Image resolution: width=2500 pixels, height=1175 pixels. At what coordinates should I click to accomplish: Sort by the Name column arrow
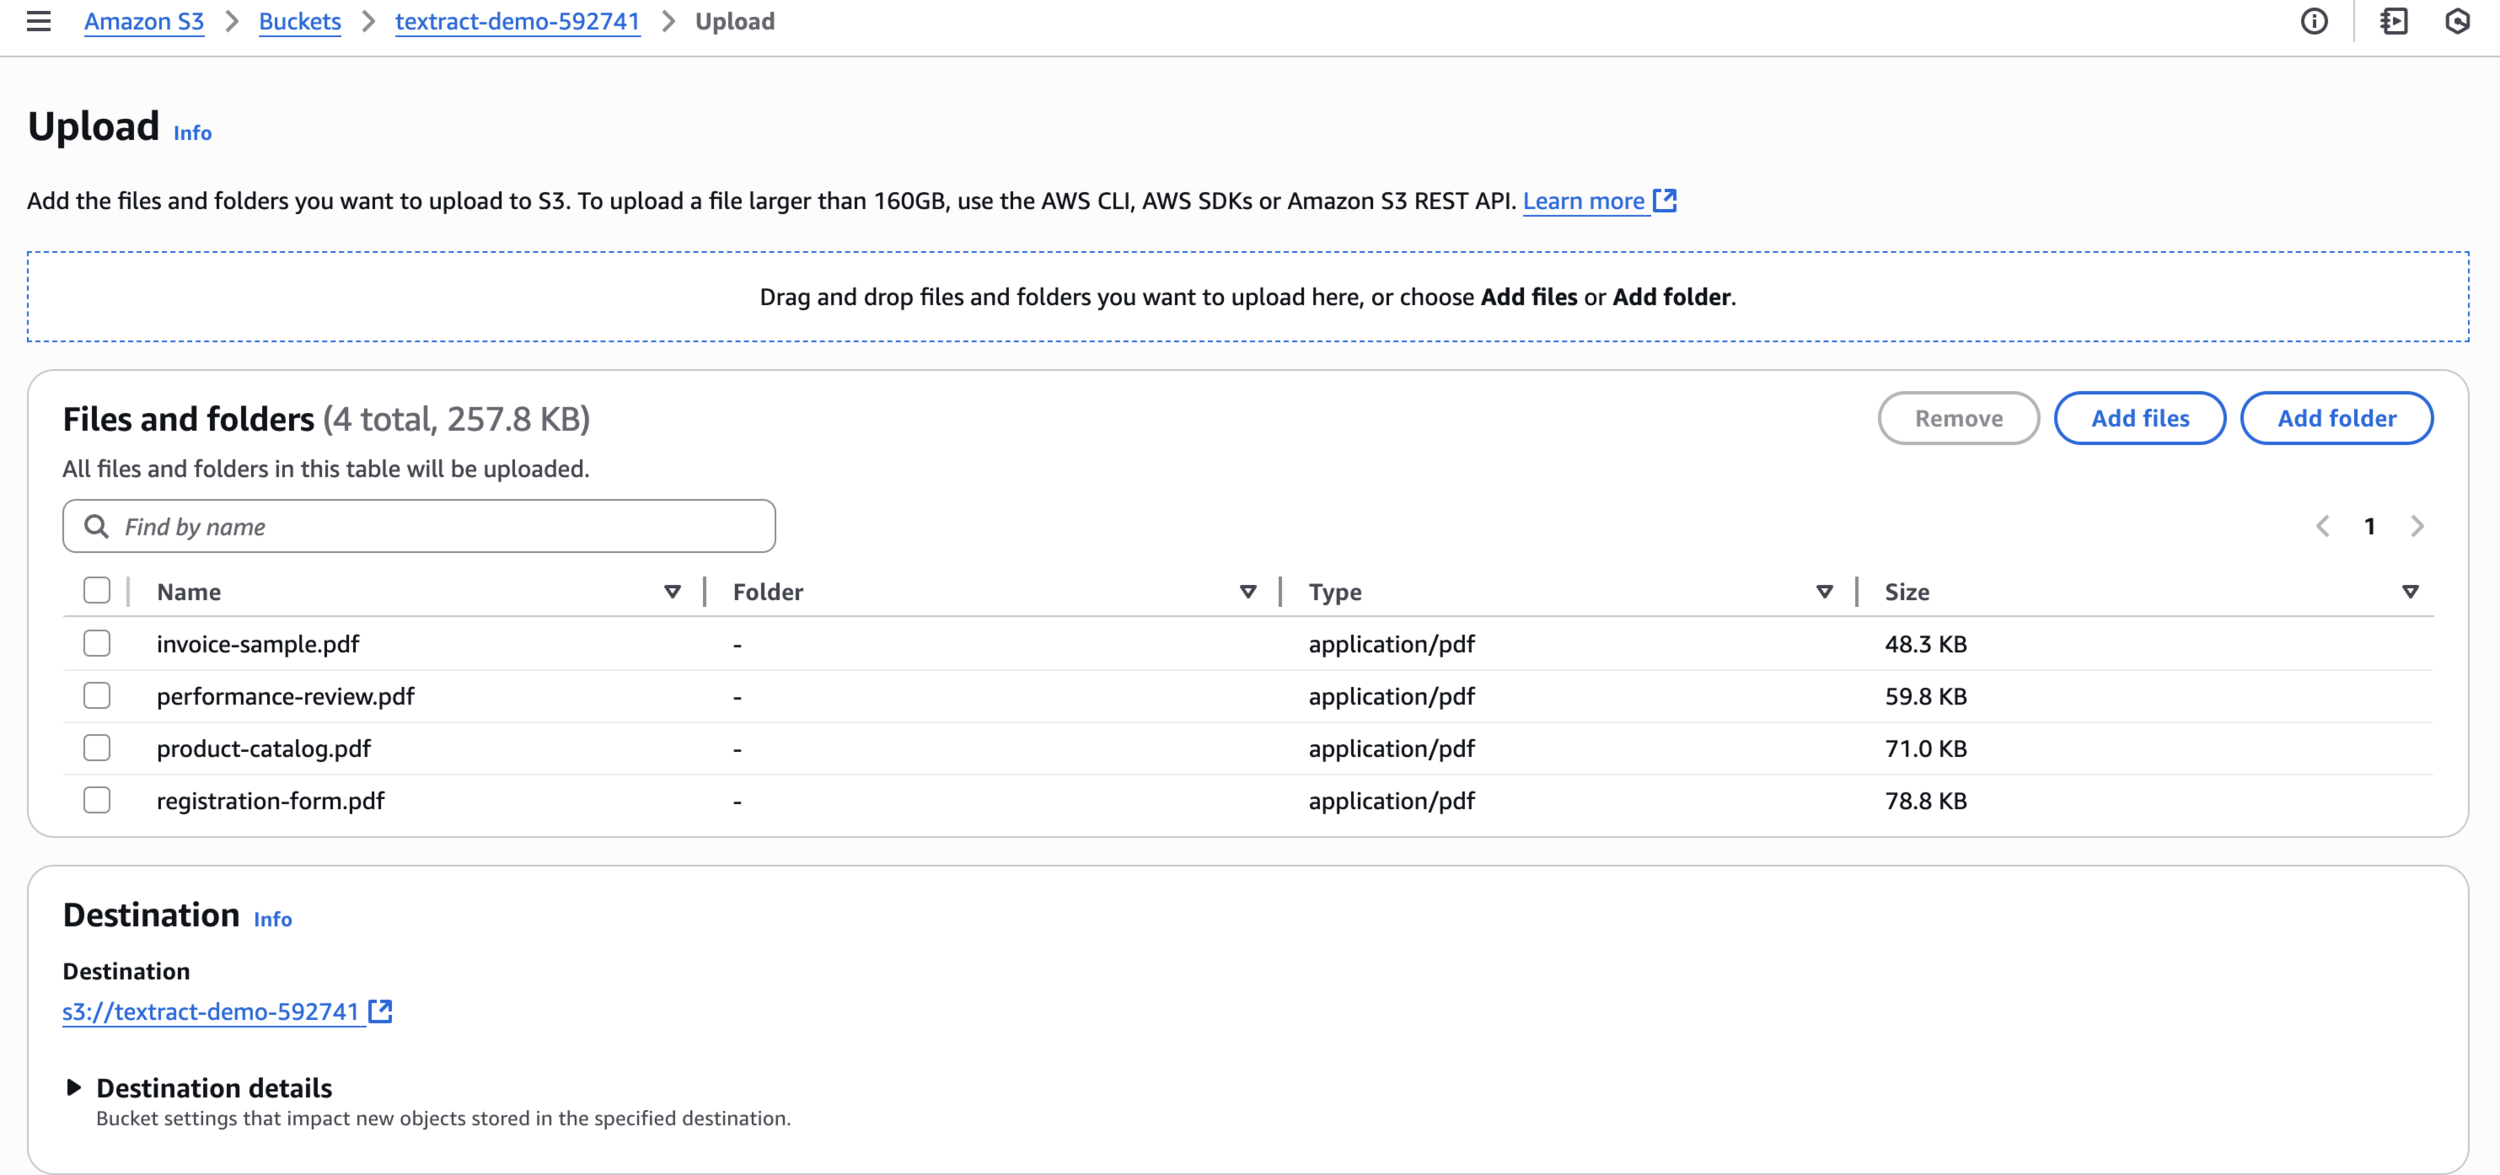click(x=672, y=592)
